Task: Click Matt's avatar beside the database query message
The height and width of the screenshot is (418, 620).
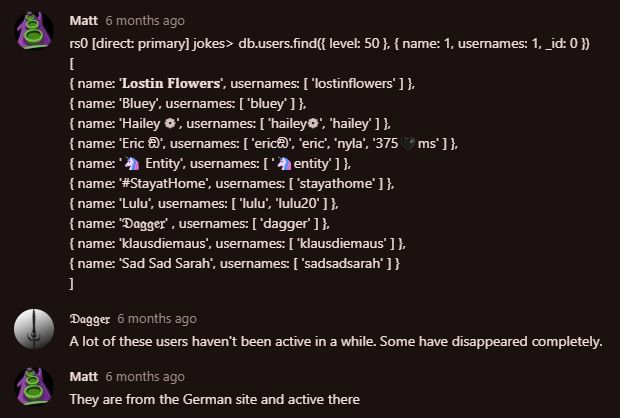Action: pos(34,32)
